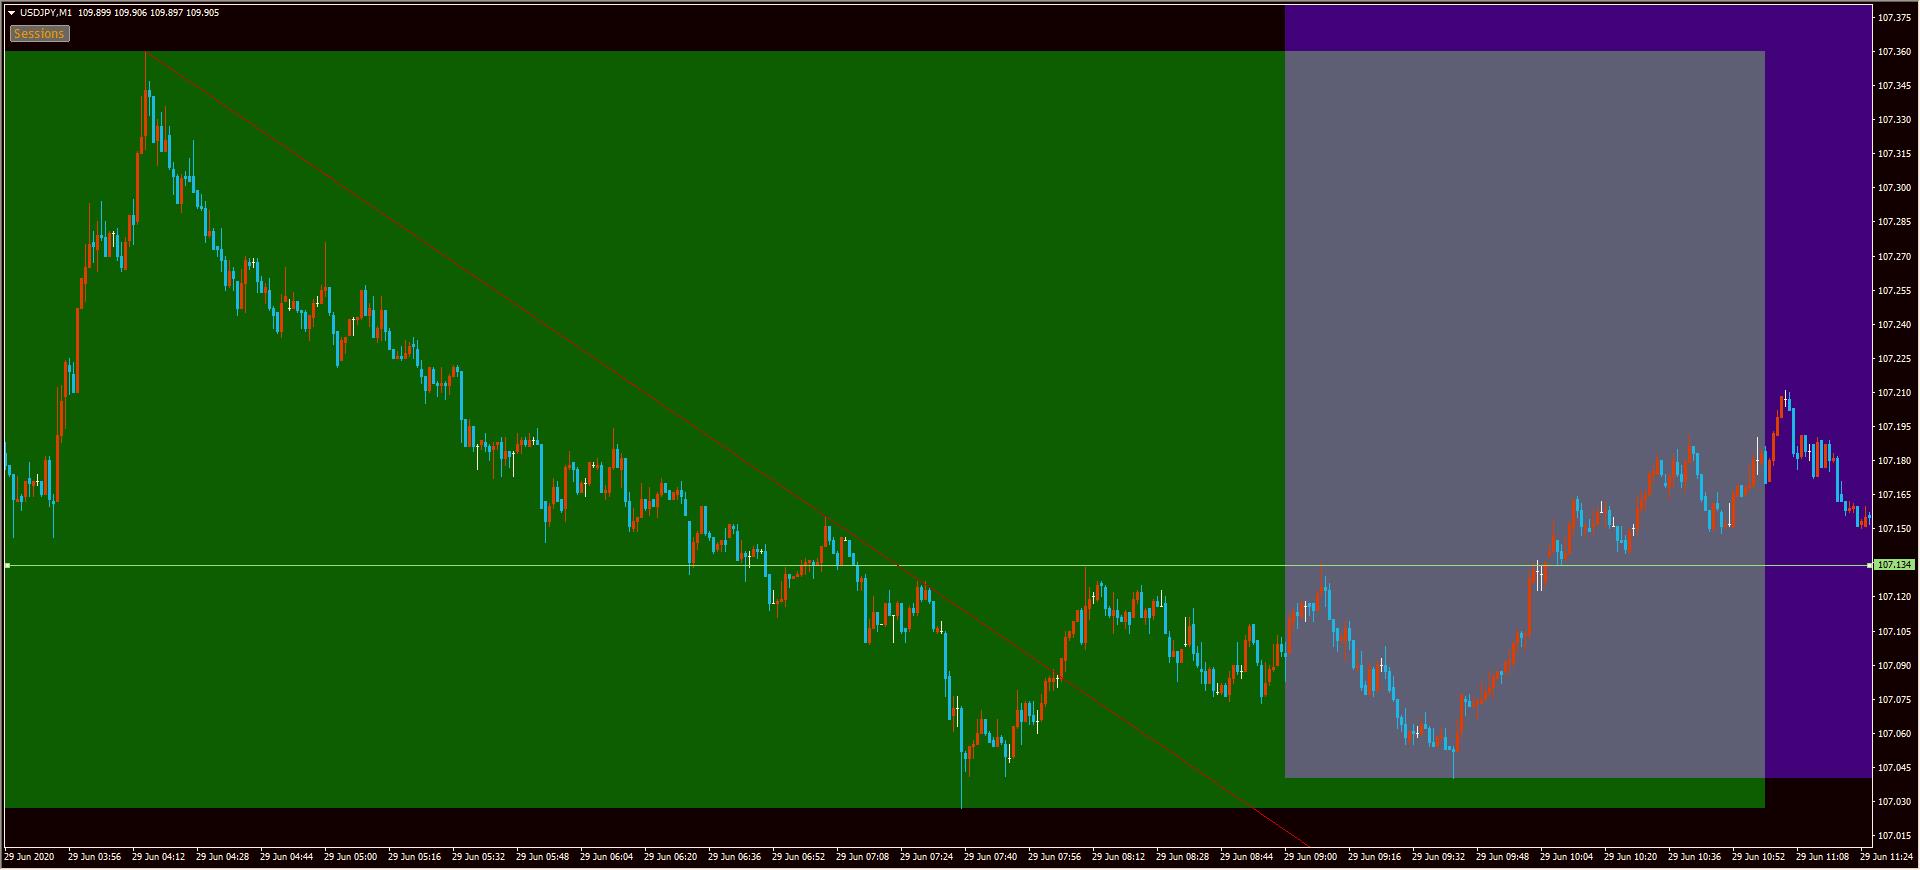1920x870 pixels.
Task: Click left-end handle of the horizontal line
Action: (7, 566)
